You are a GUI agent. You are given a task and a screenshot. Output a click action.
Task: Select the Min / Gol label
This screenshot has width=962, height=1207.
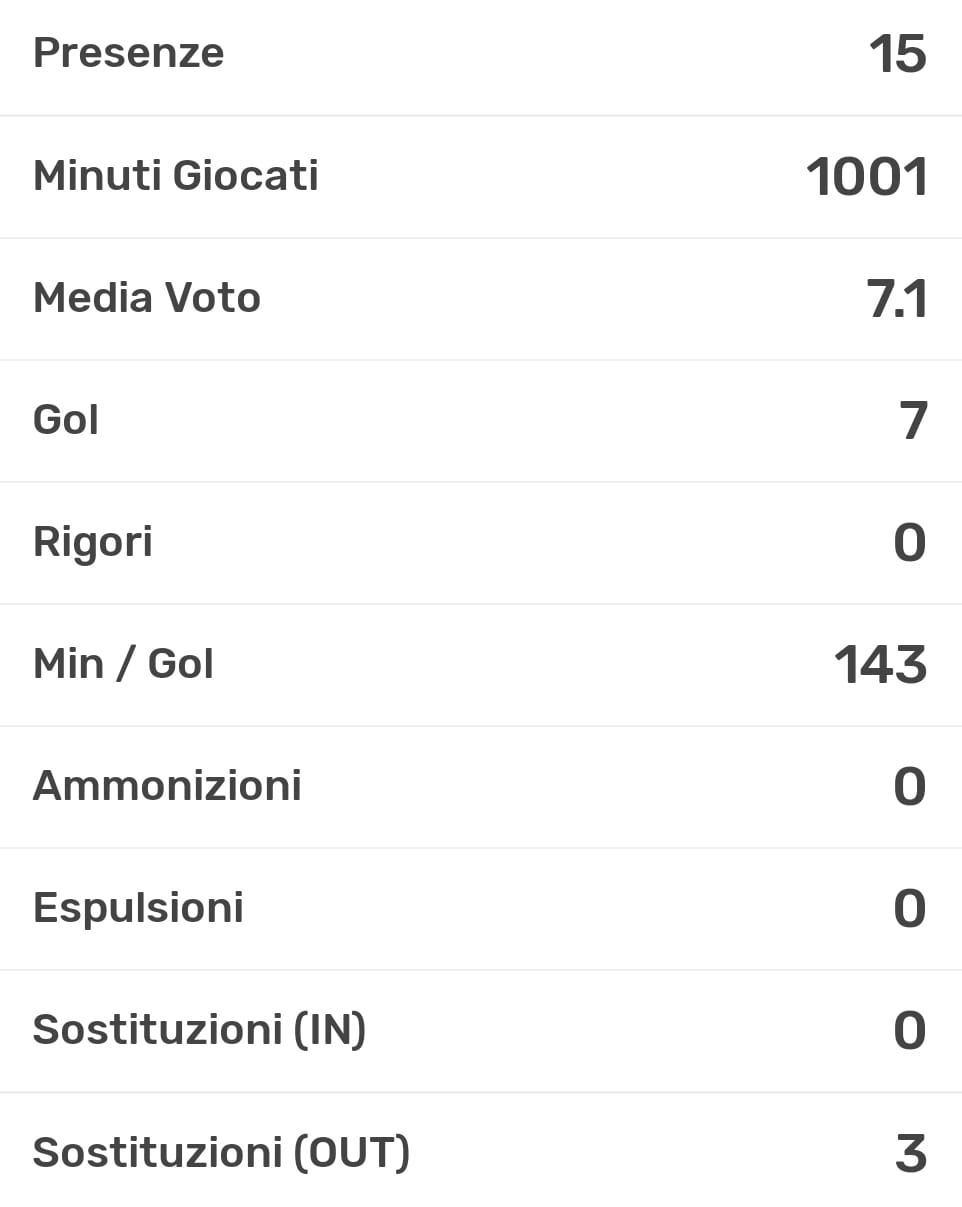(x=123, y=664)
